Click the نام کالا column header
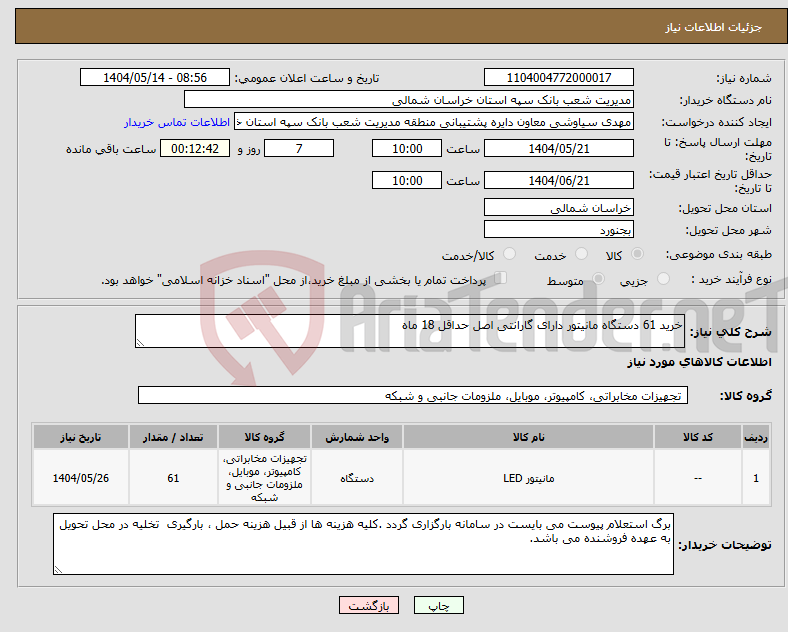 [528, 437]
